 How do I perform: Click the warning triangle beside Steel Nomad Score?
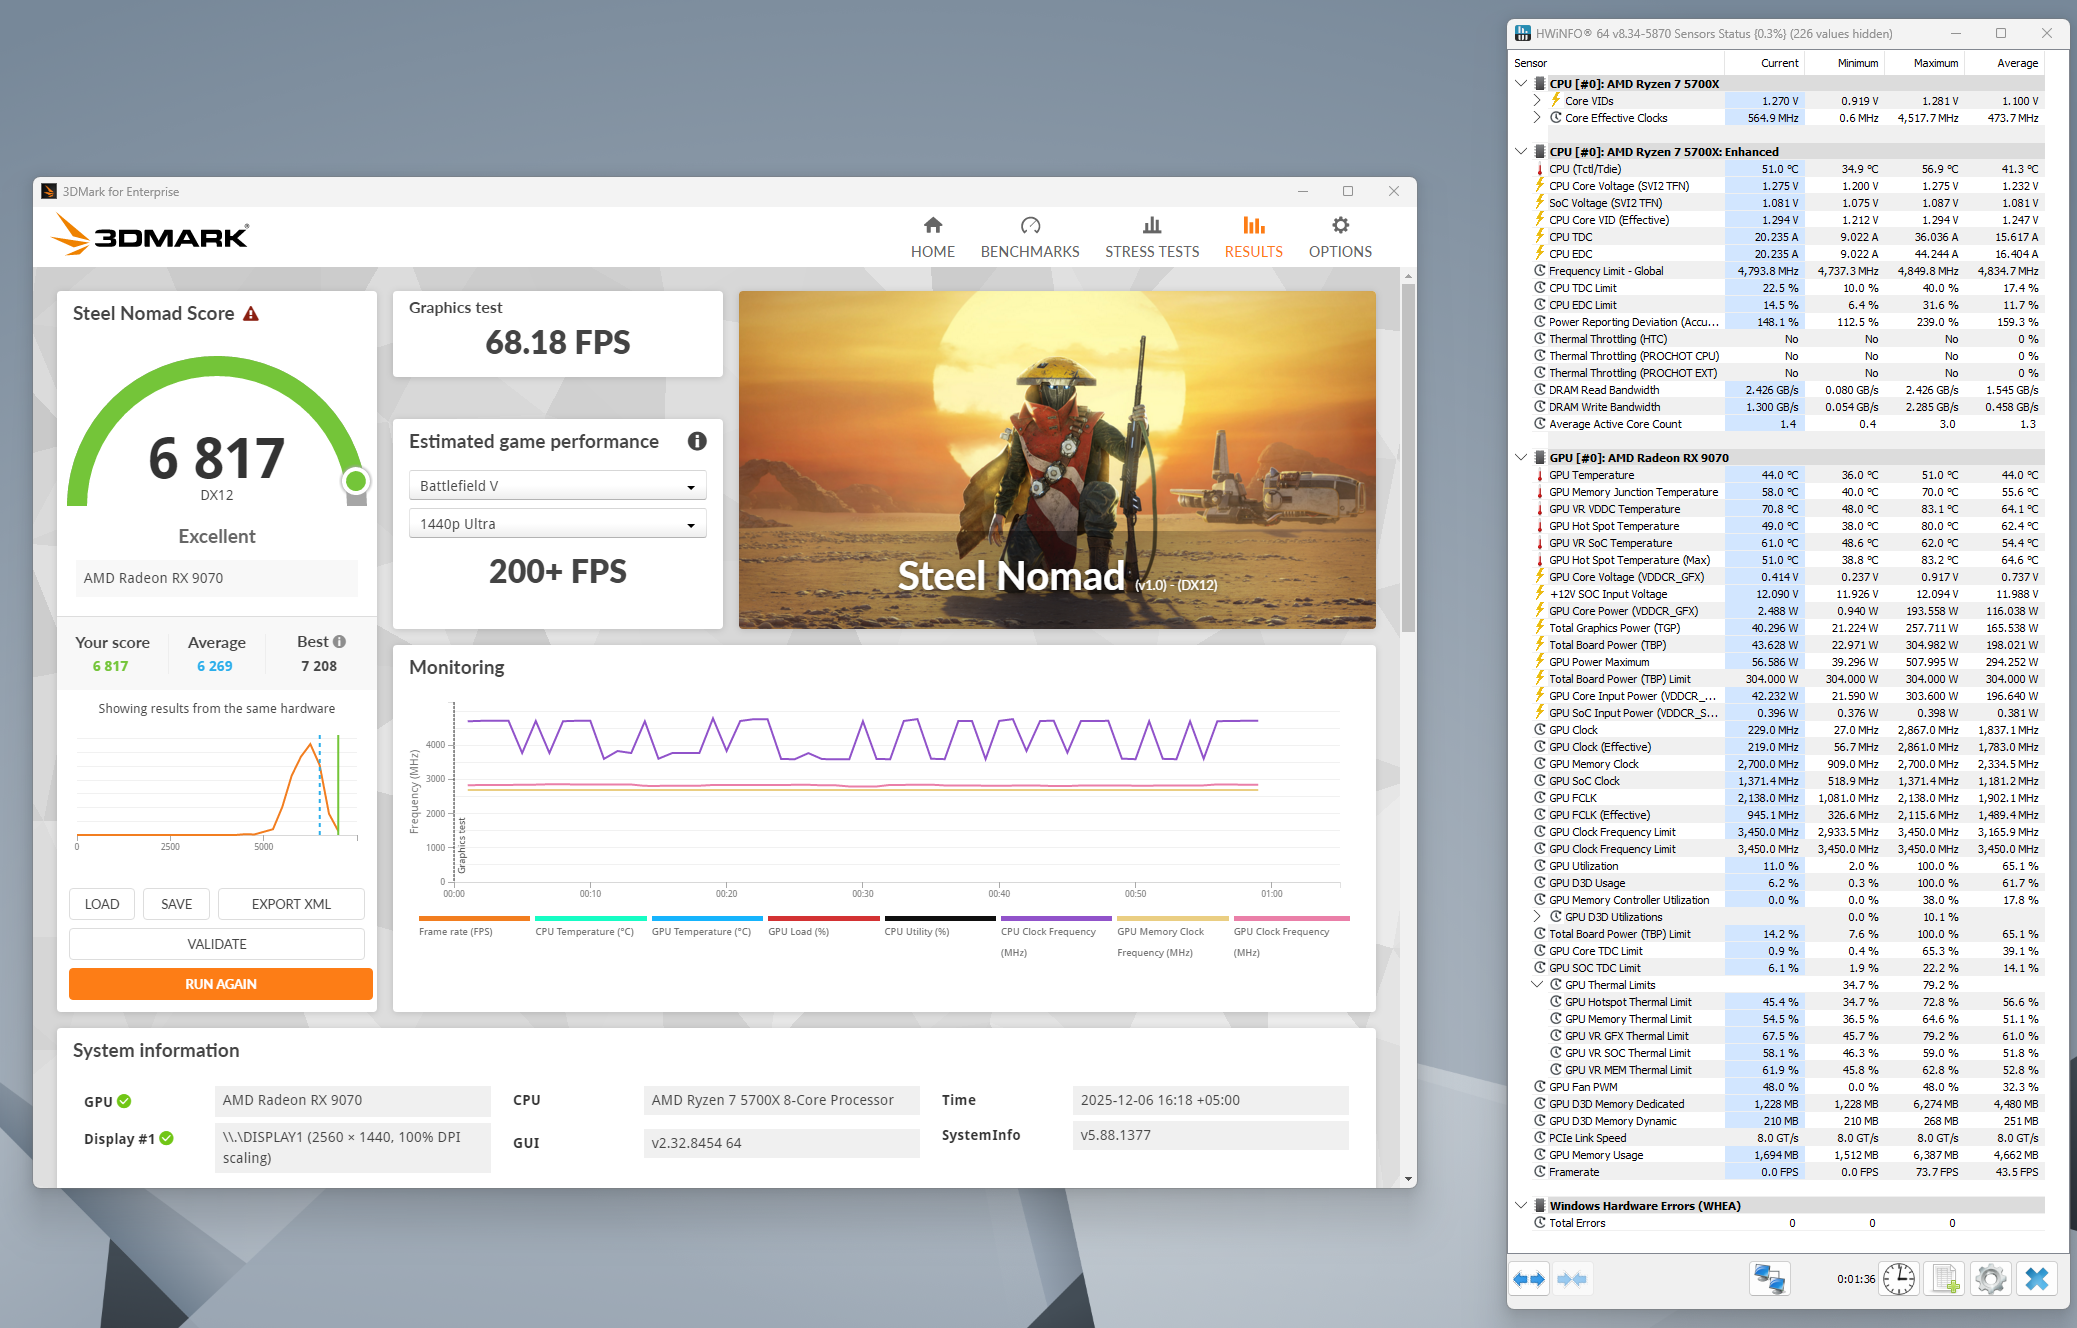(x=251, y=314)
